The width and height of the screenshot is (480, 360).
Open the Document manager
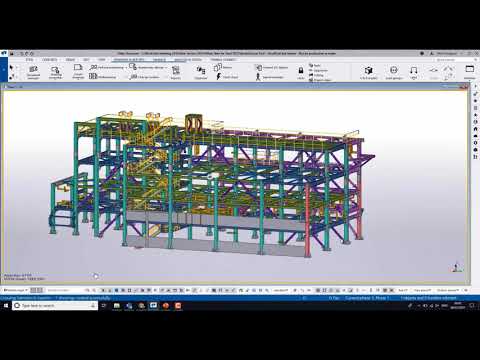[x=33, y=72]
